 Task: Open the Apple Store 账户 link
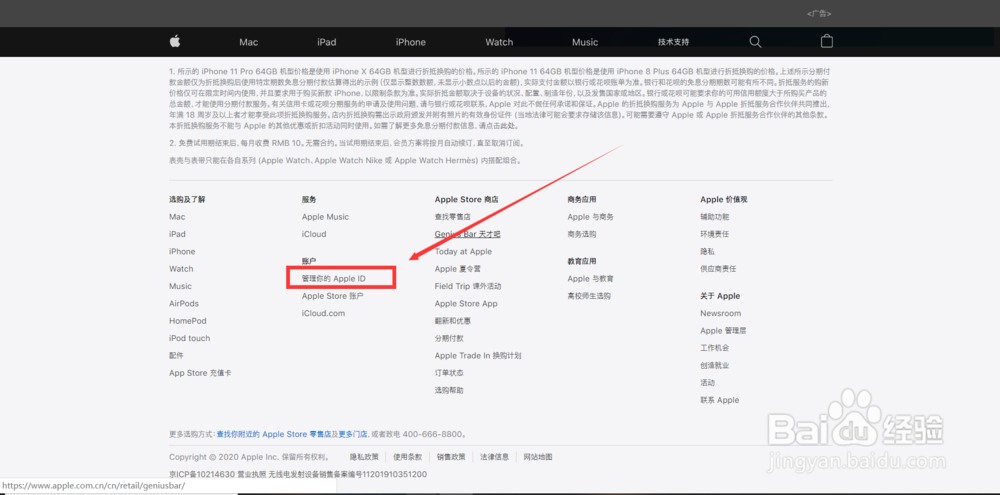click(x=333, y=296)
